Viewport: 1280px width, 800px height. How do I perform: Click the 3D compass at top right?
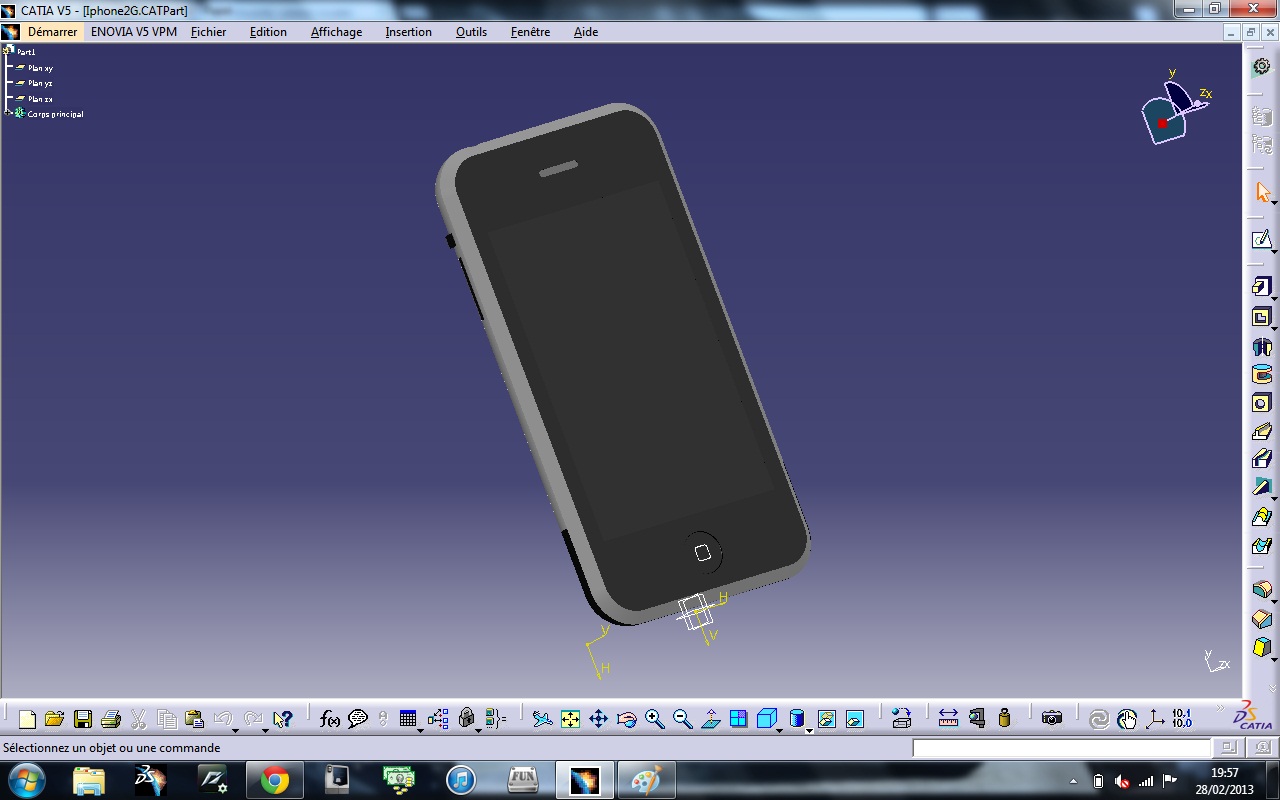click(x=1175, y=108)
